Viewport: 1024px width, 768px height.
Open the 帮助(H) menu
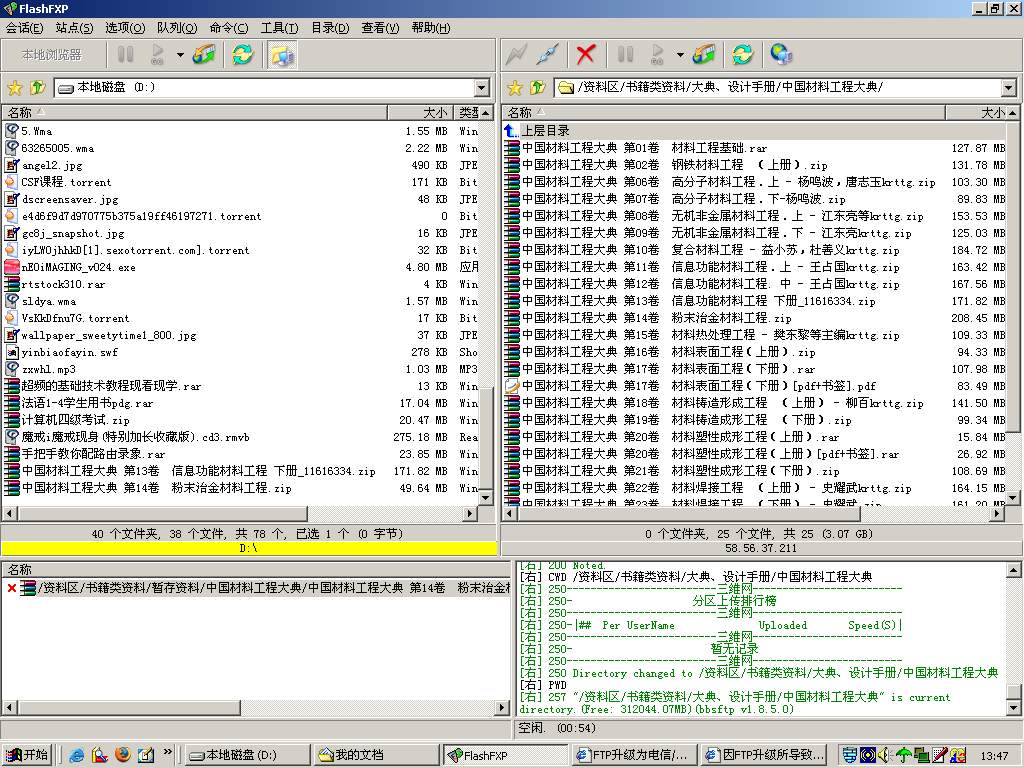click(x=431, y=27)
